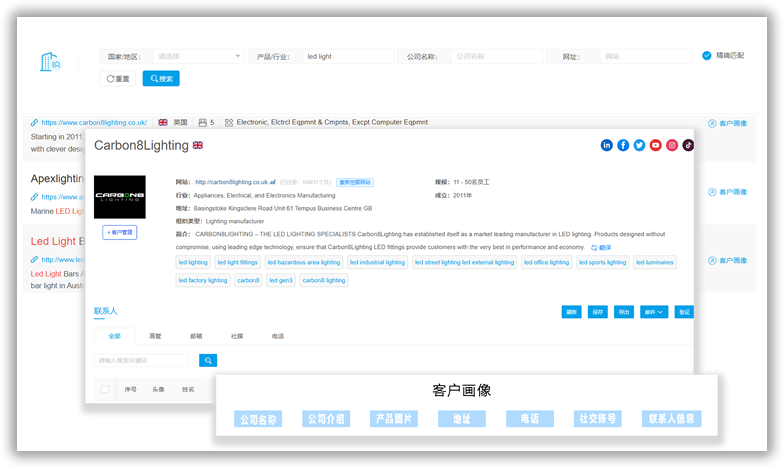Screen dimensions: 784x468
Task: Click 联系人信息 label in 客户画像 panel
Action: point(672,419)
